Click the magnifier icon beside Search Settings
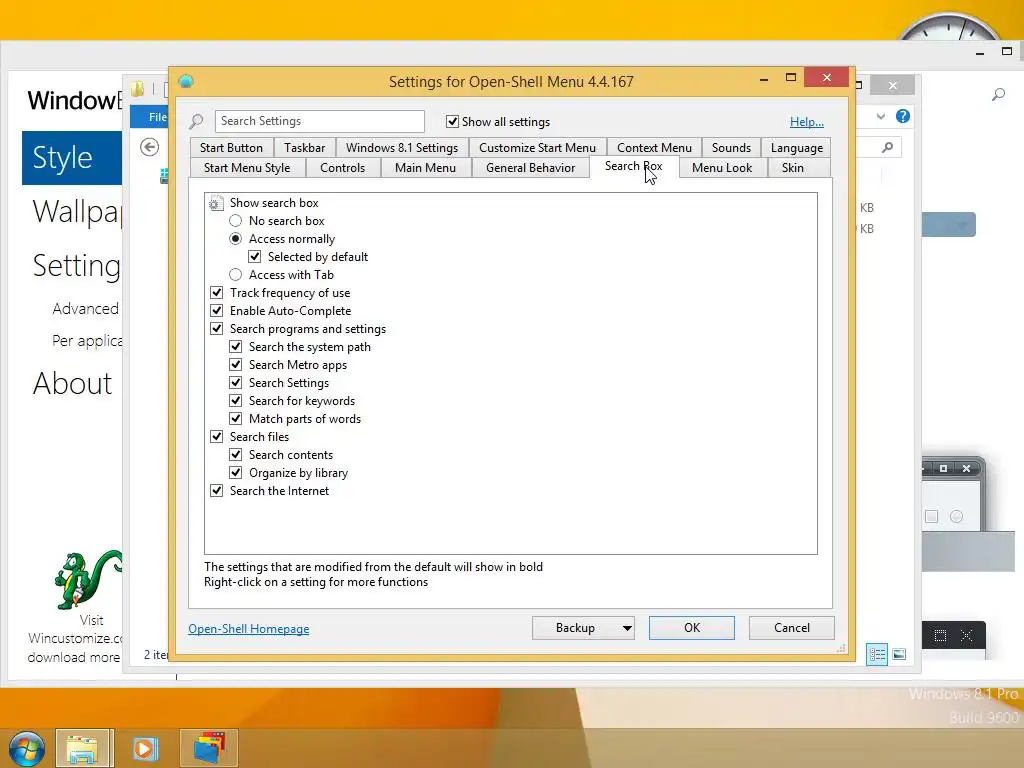The width and height of the screenshot is (1024, 768). coord(197,121)
